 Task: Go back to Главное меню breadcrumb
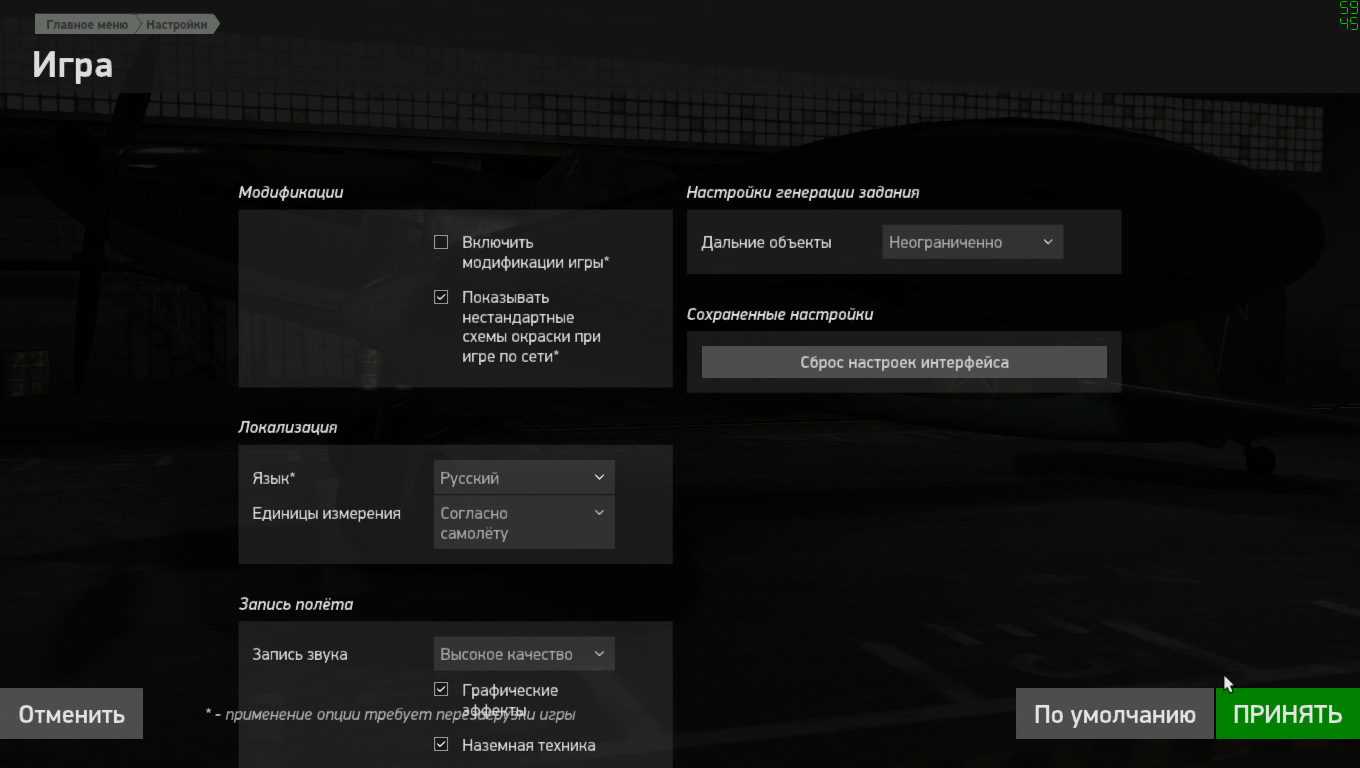tap(87, 25)
